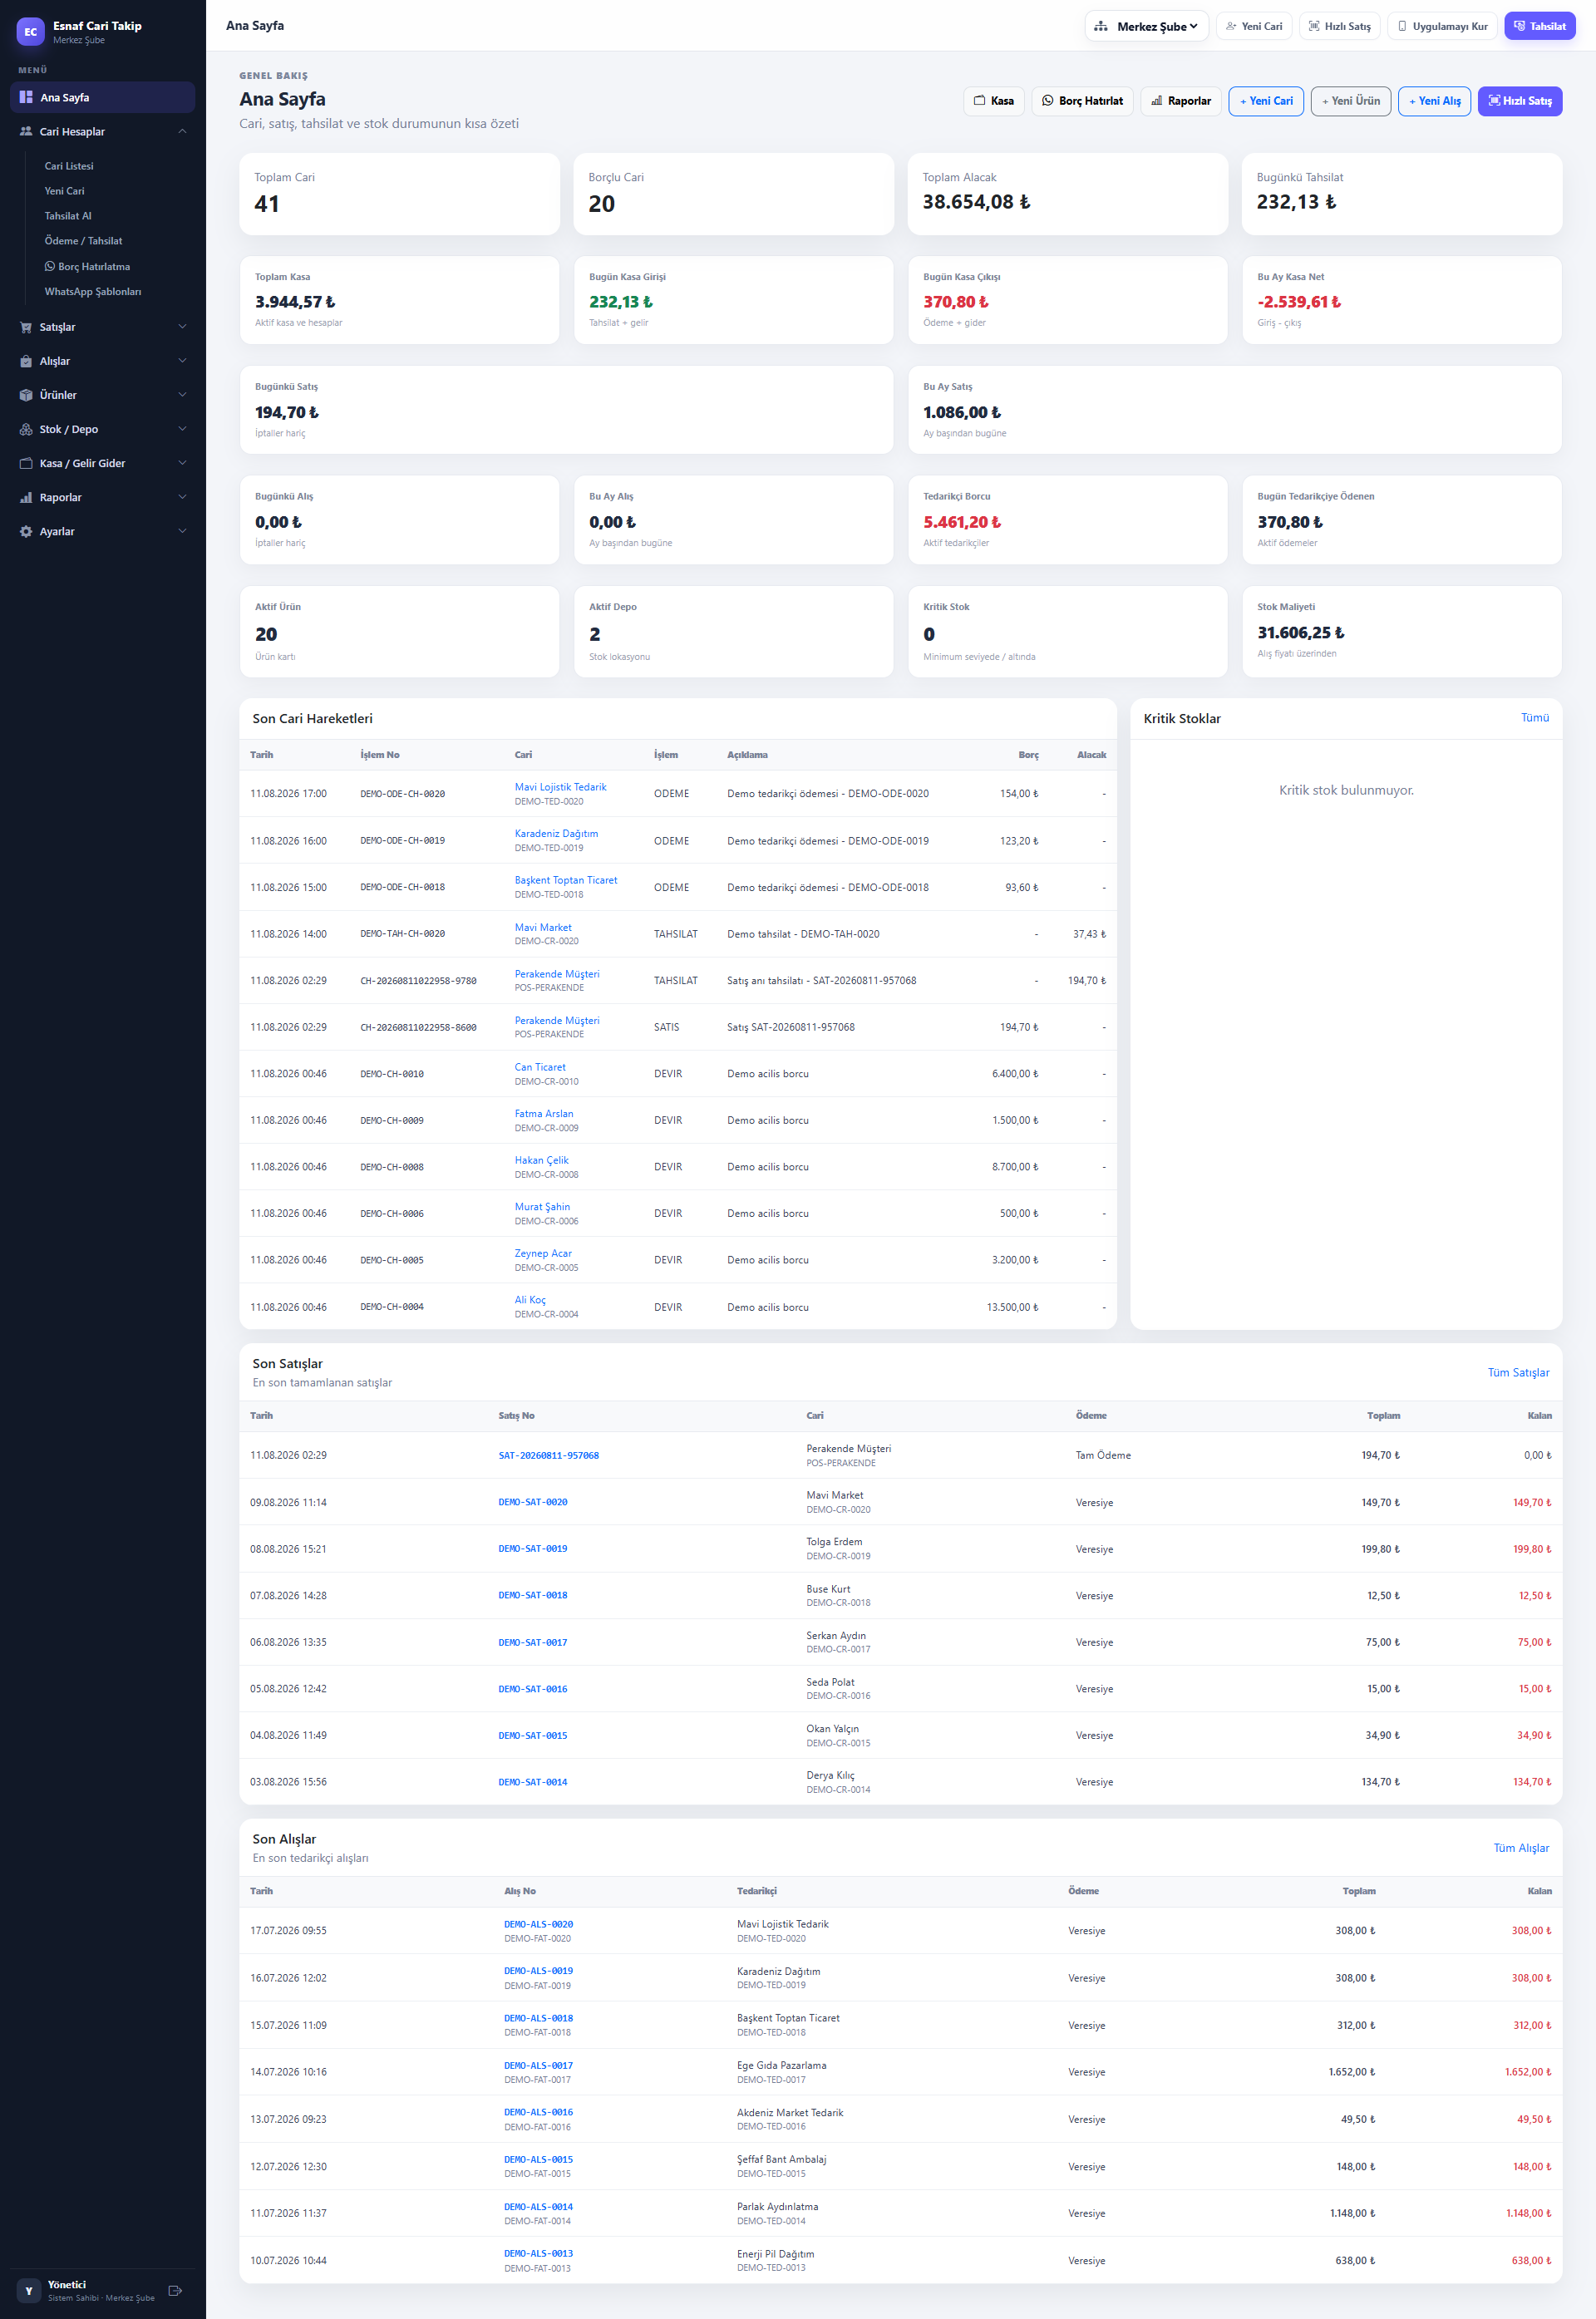This screenshot has height=2319, width=1596.
Task: Click the Cari Hesaplar people icon
Action: click(x=26, y=131)
